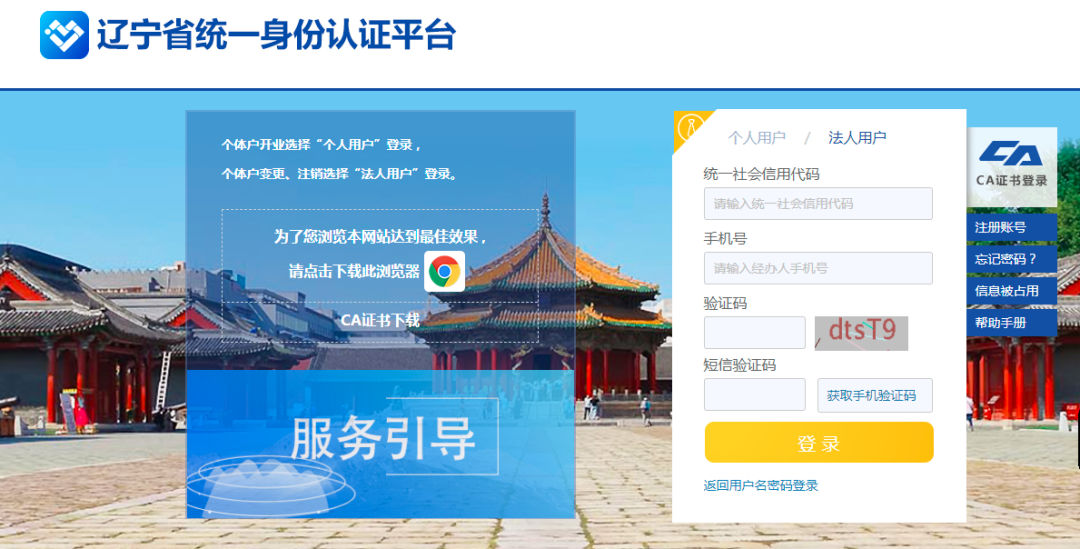The height and width of the screenshot is (549, 1080).
Task: Focus the 短信验证码 input field
Action: click(x=754, y=395)
